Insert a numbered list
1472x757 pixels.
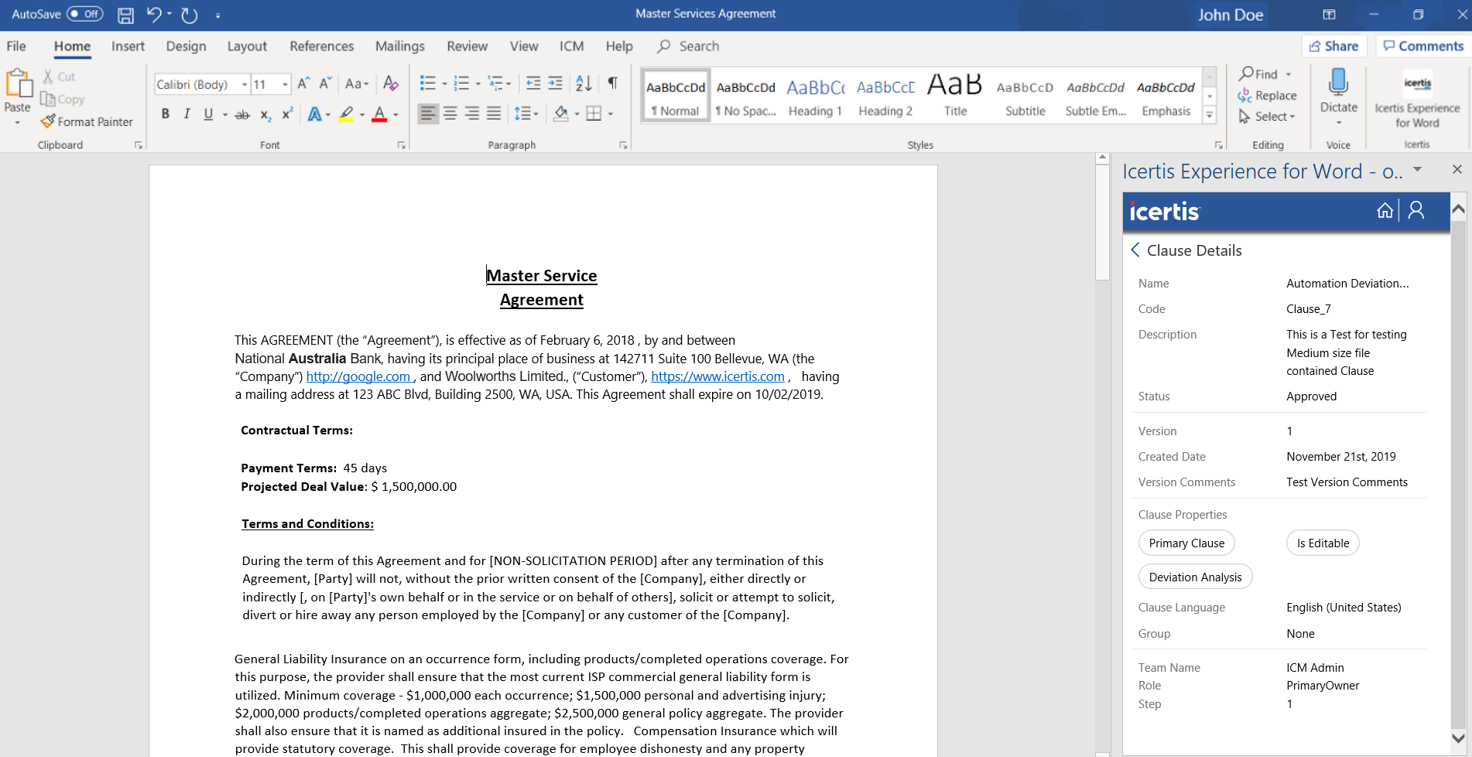[x=461, y=84]
